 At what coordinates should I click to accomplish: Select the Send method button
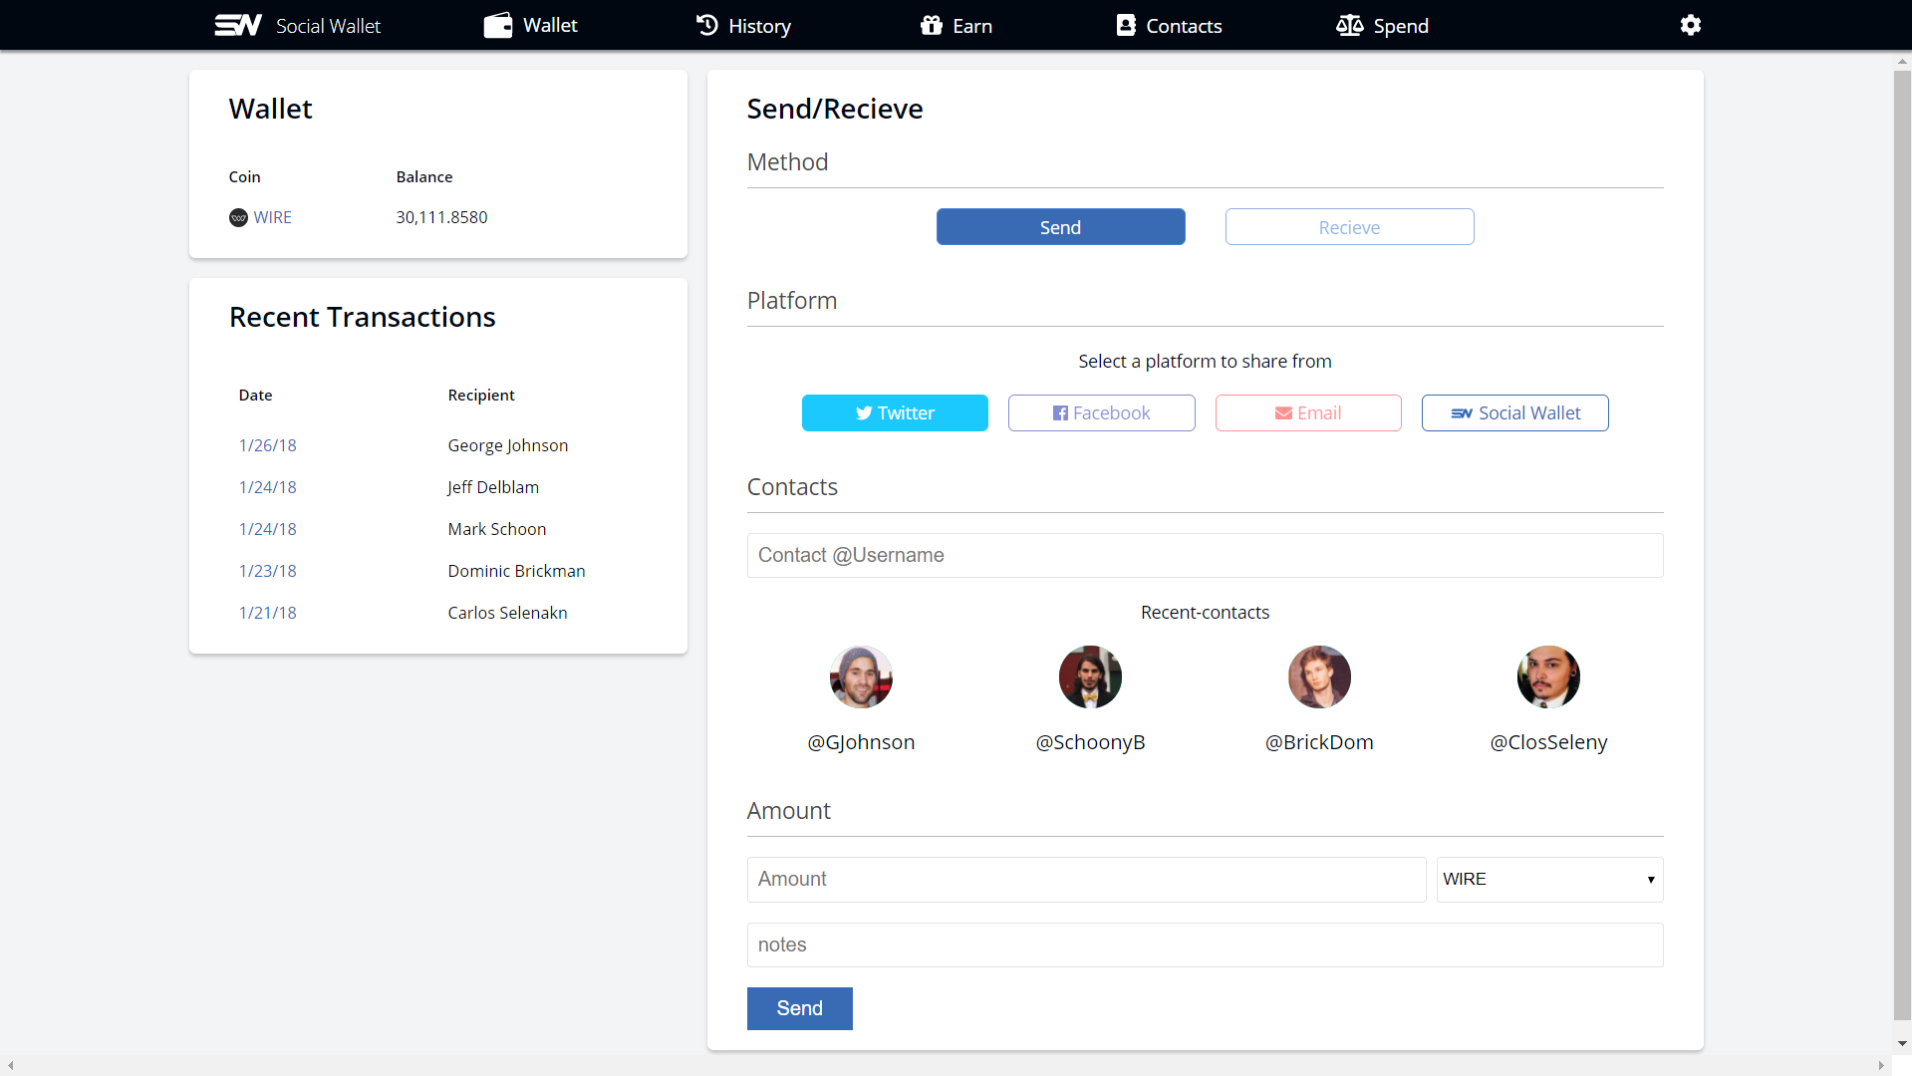coord(1060,227)
